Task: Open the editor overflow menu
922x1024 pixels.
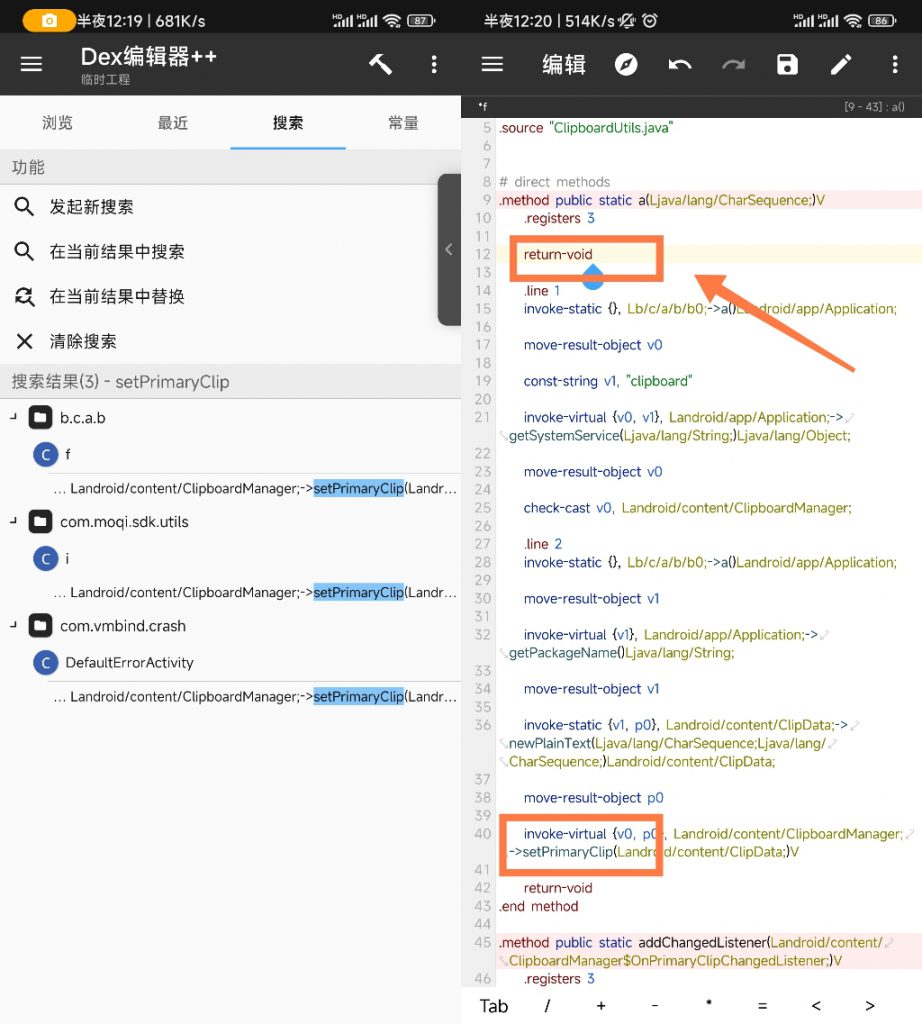Action: click(894, 63)
